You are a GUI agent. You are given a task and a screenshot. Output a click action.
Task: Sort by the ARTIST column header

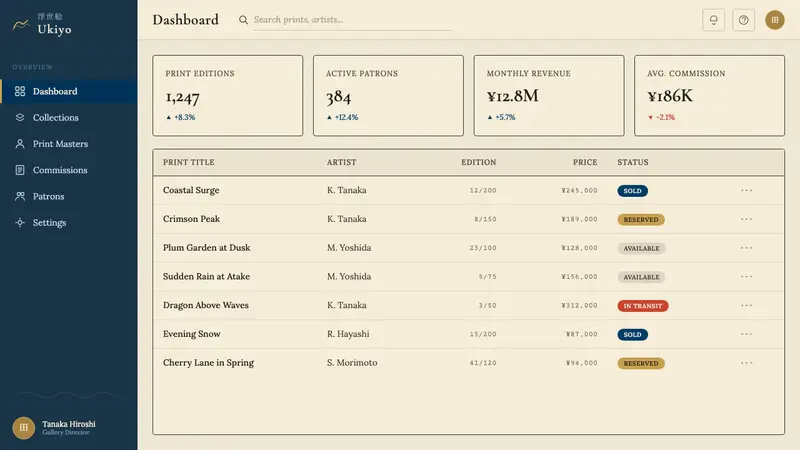[x=341, y=162]
